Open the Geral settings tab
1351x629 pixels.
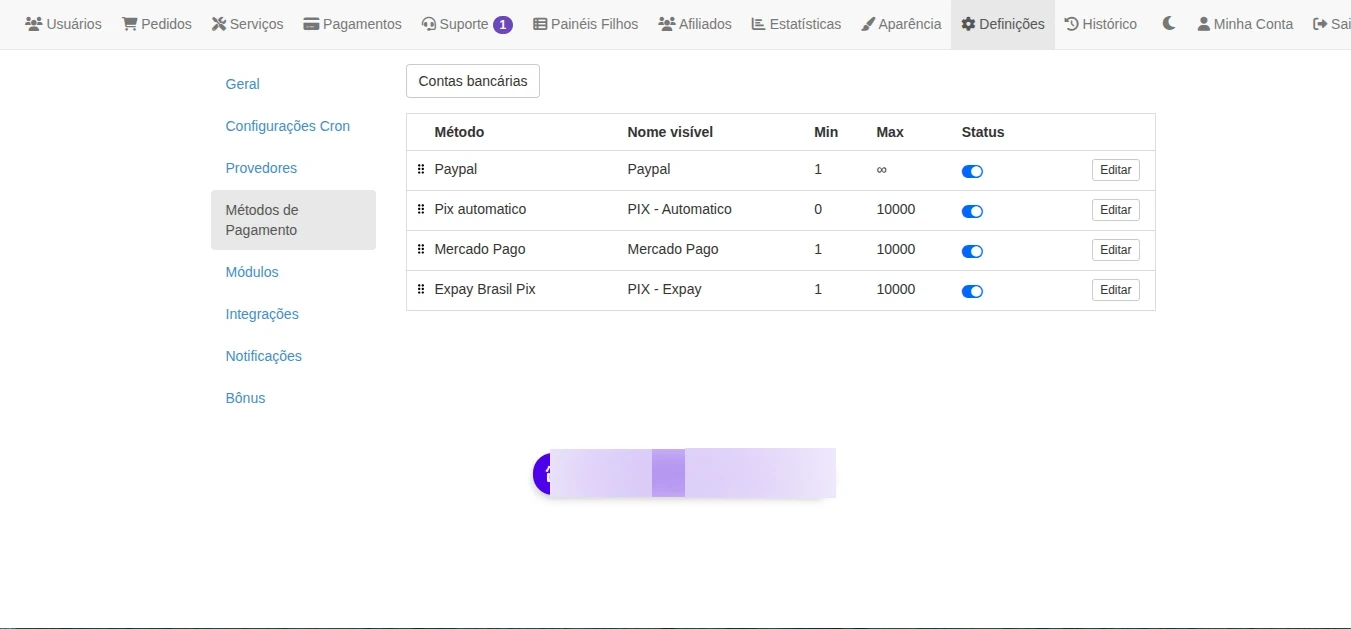(243, 84)
